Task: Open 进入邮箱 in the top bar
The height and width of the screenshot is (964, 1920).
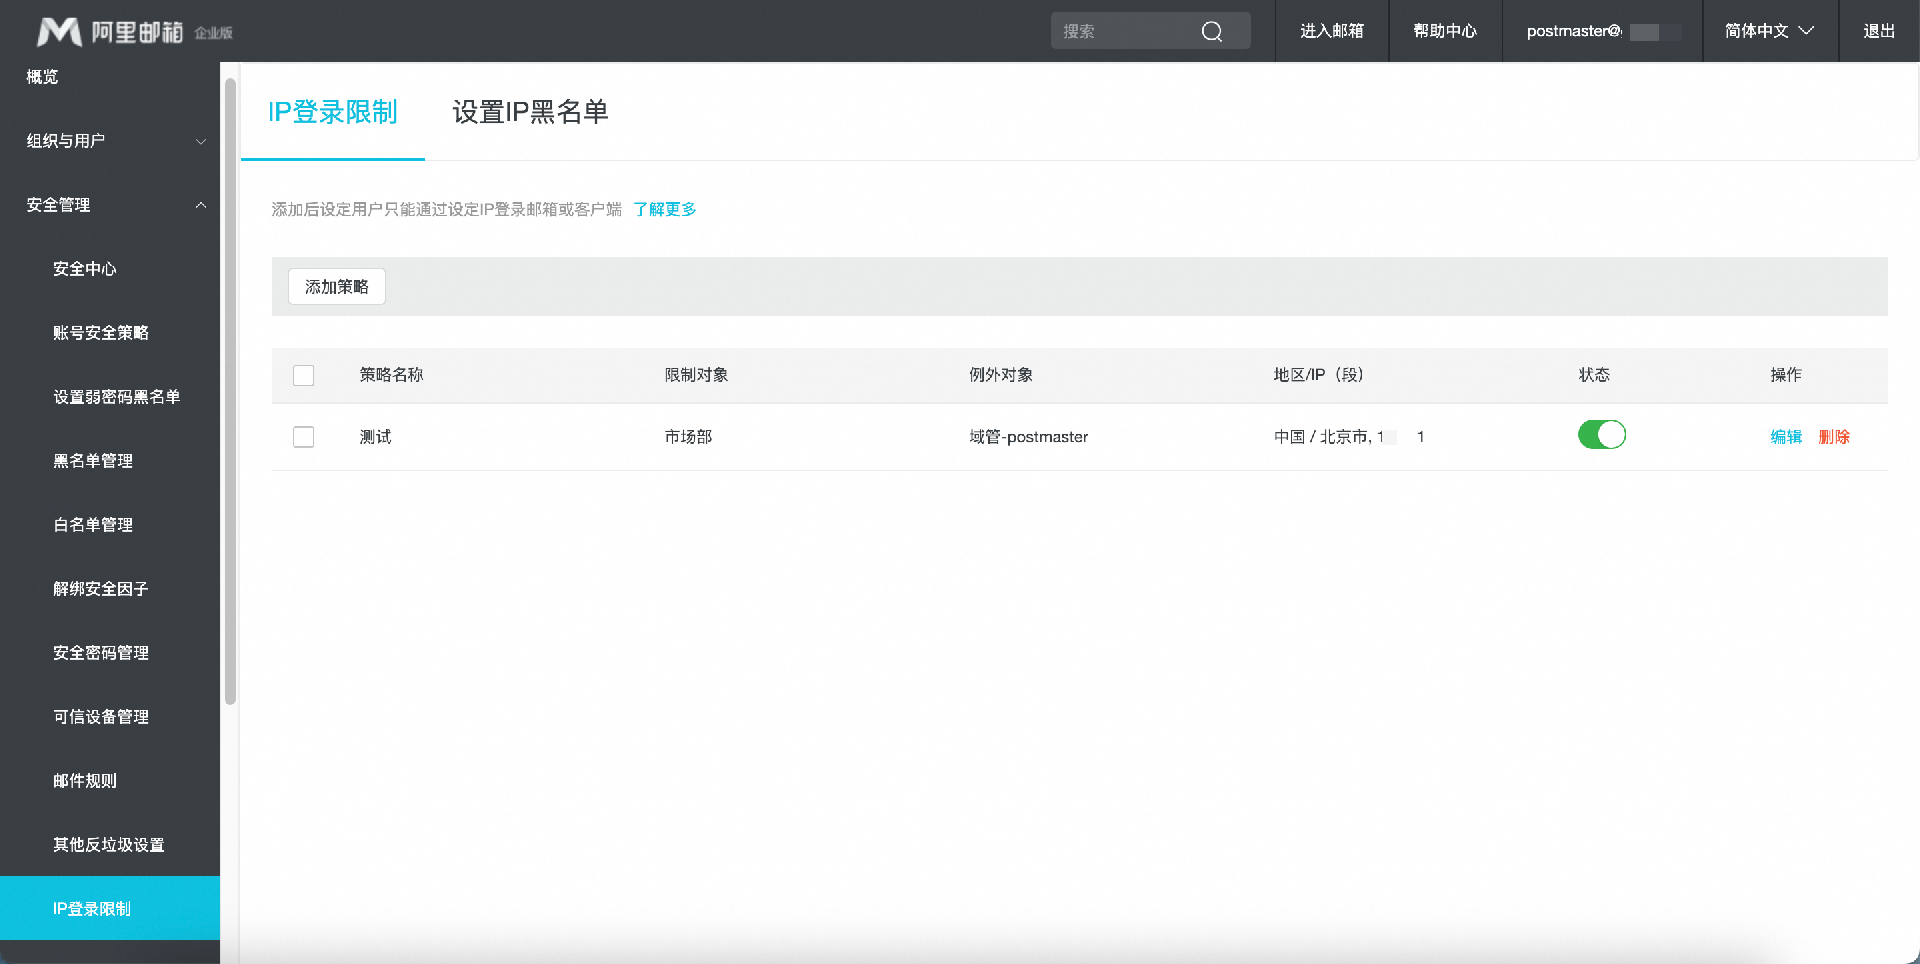Action: tap(1332, 31)
